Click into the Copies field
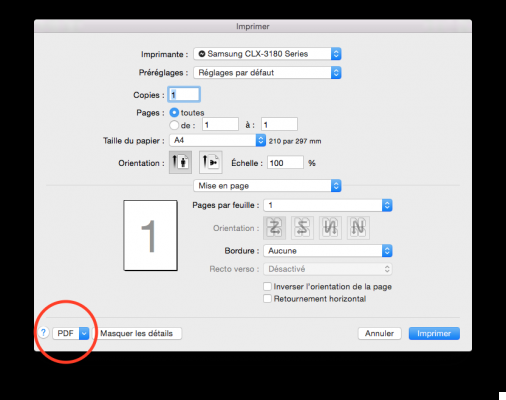Screen dimensions: 506x400 184,95
